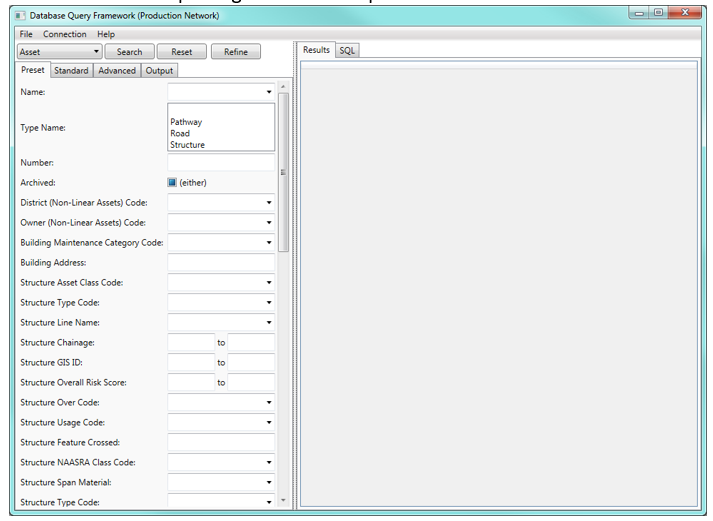The height and width of the screenshot is (521, 713).
Task: Select Road in Type Name list
Action: click(x=180, y=133)
